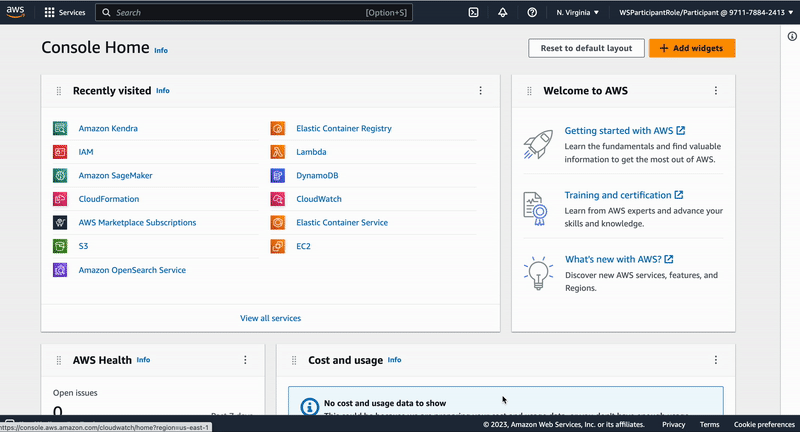The height and width of the screenshot is (432, 800).
Task: Open the Services grid menu
Action: 64,12
